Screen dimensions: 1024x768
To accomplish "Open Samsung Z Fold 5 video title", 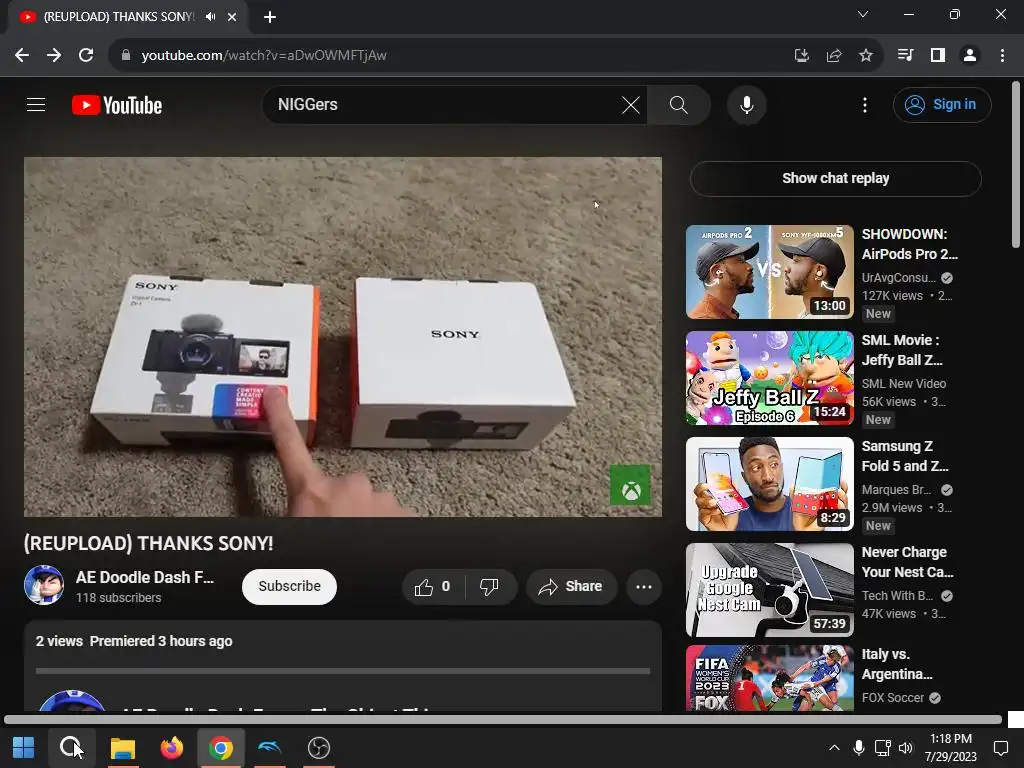I will click(904, 456).
